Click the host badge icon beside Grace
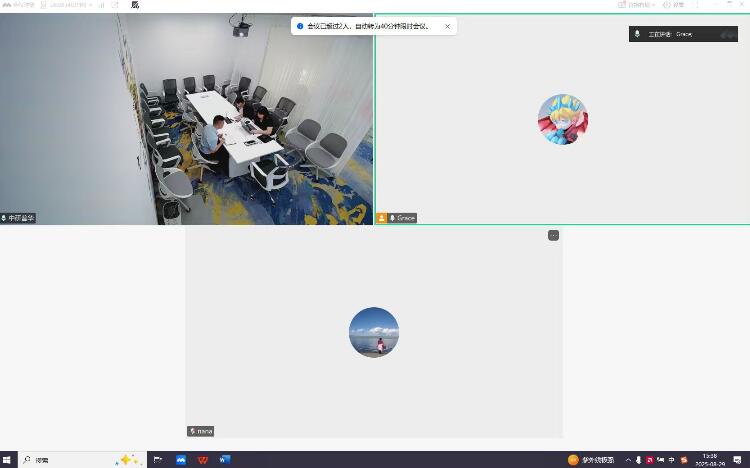 [x=382, y=218]
